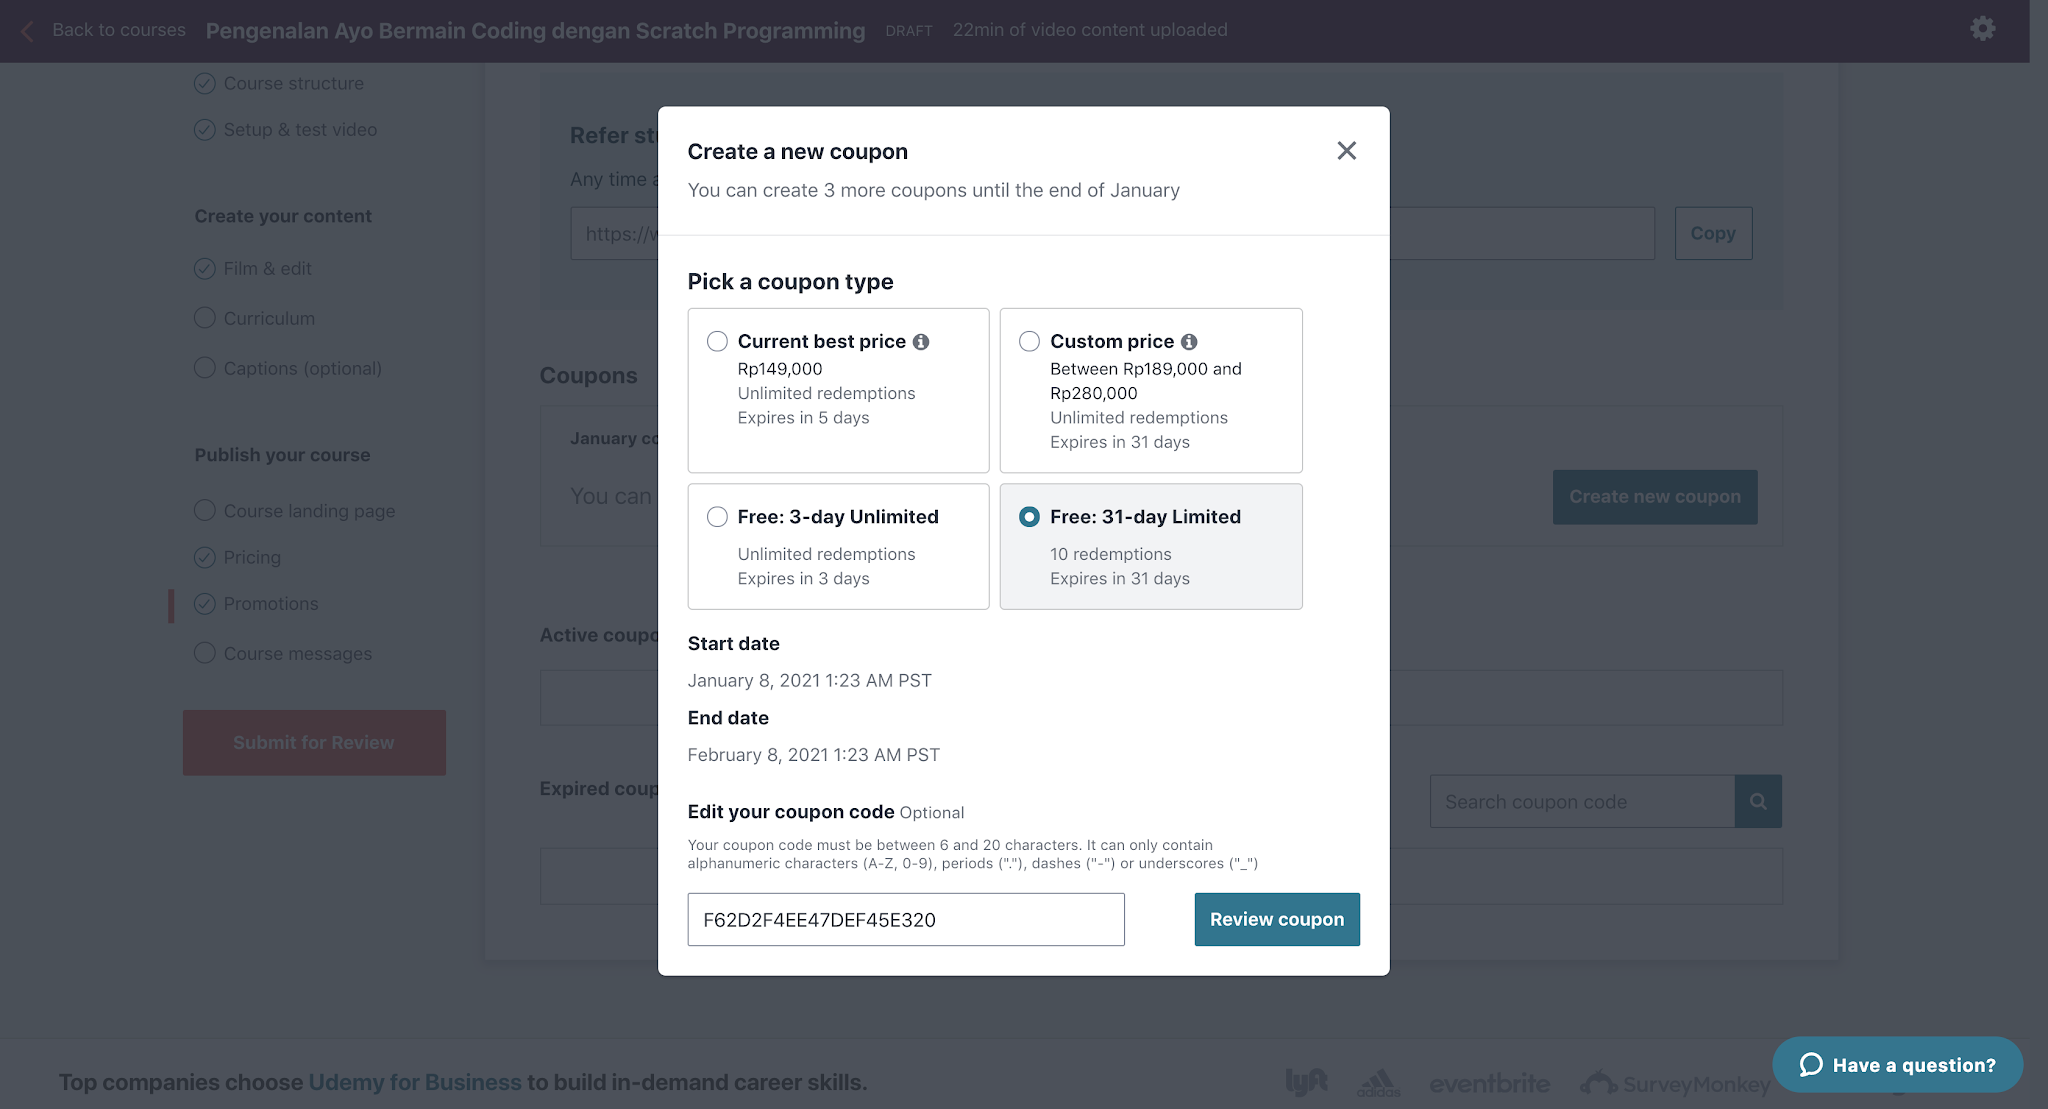Image resolution: width=2048 pixels, height=1109 pixels.
Task: Click the Submit for Review button
Action: coord(314,742)
